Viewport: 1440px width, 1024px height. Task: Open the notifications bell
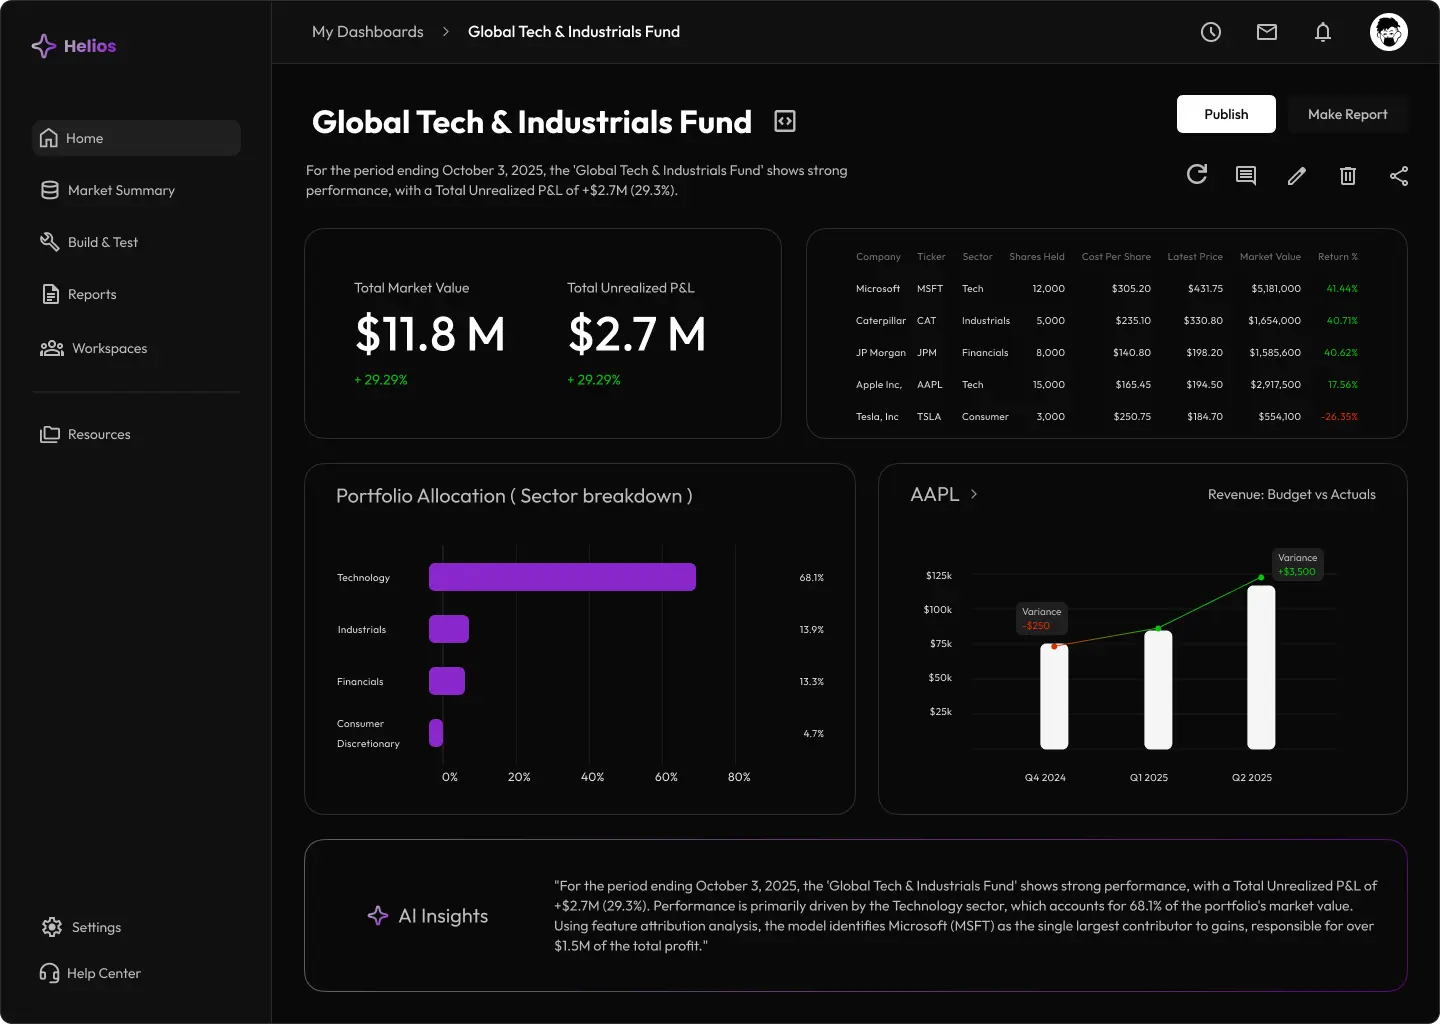tap(1323, 32)
